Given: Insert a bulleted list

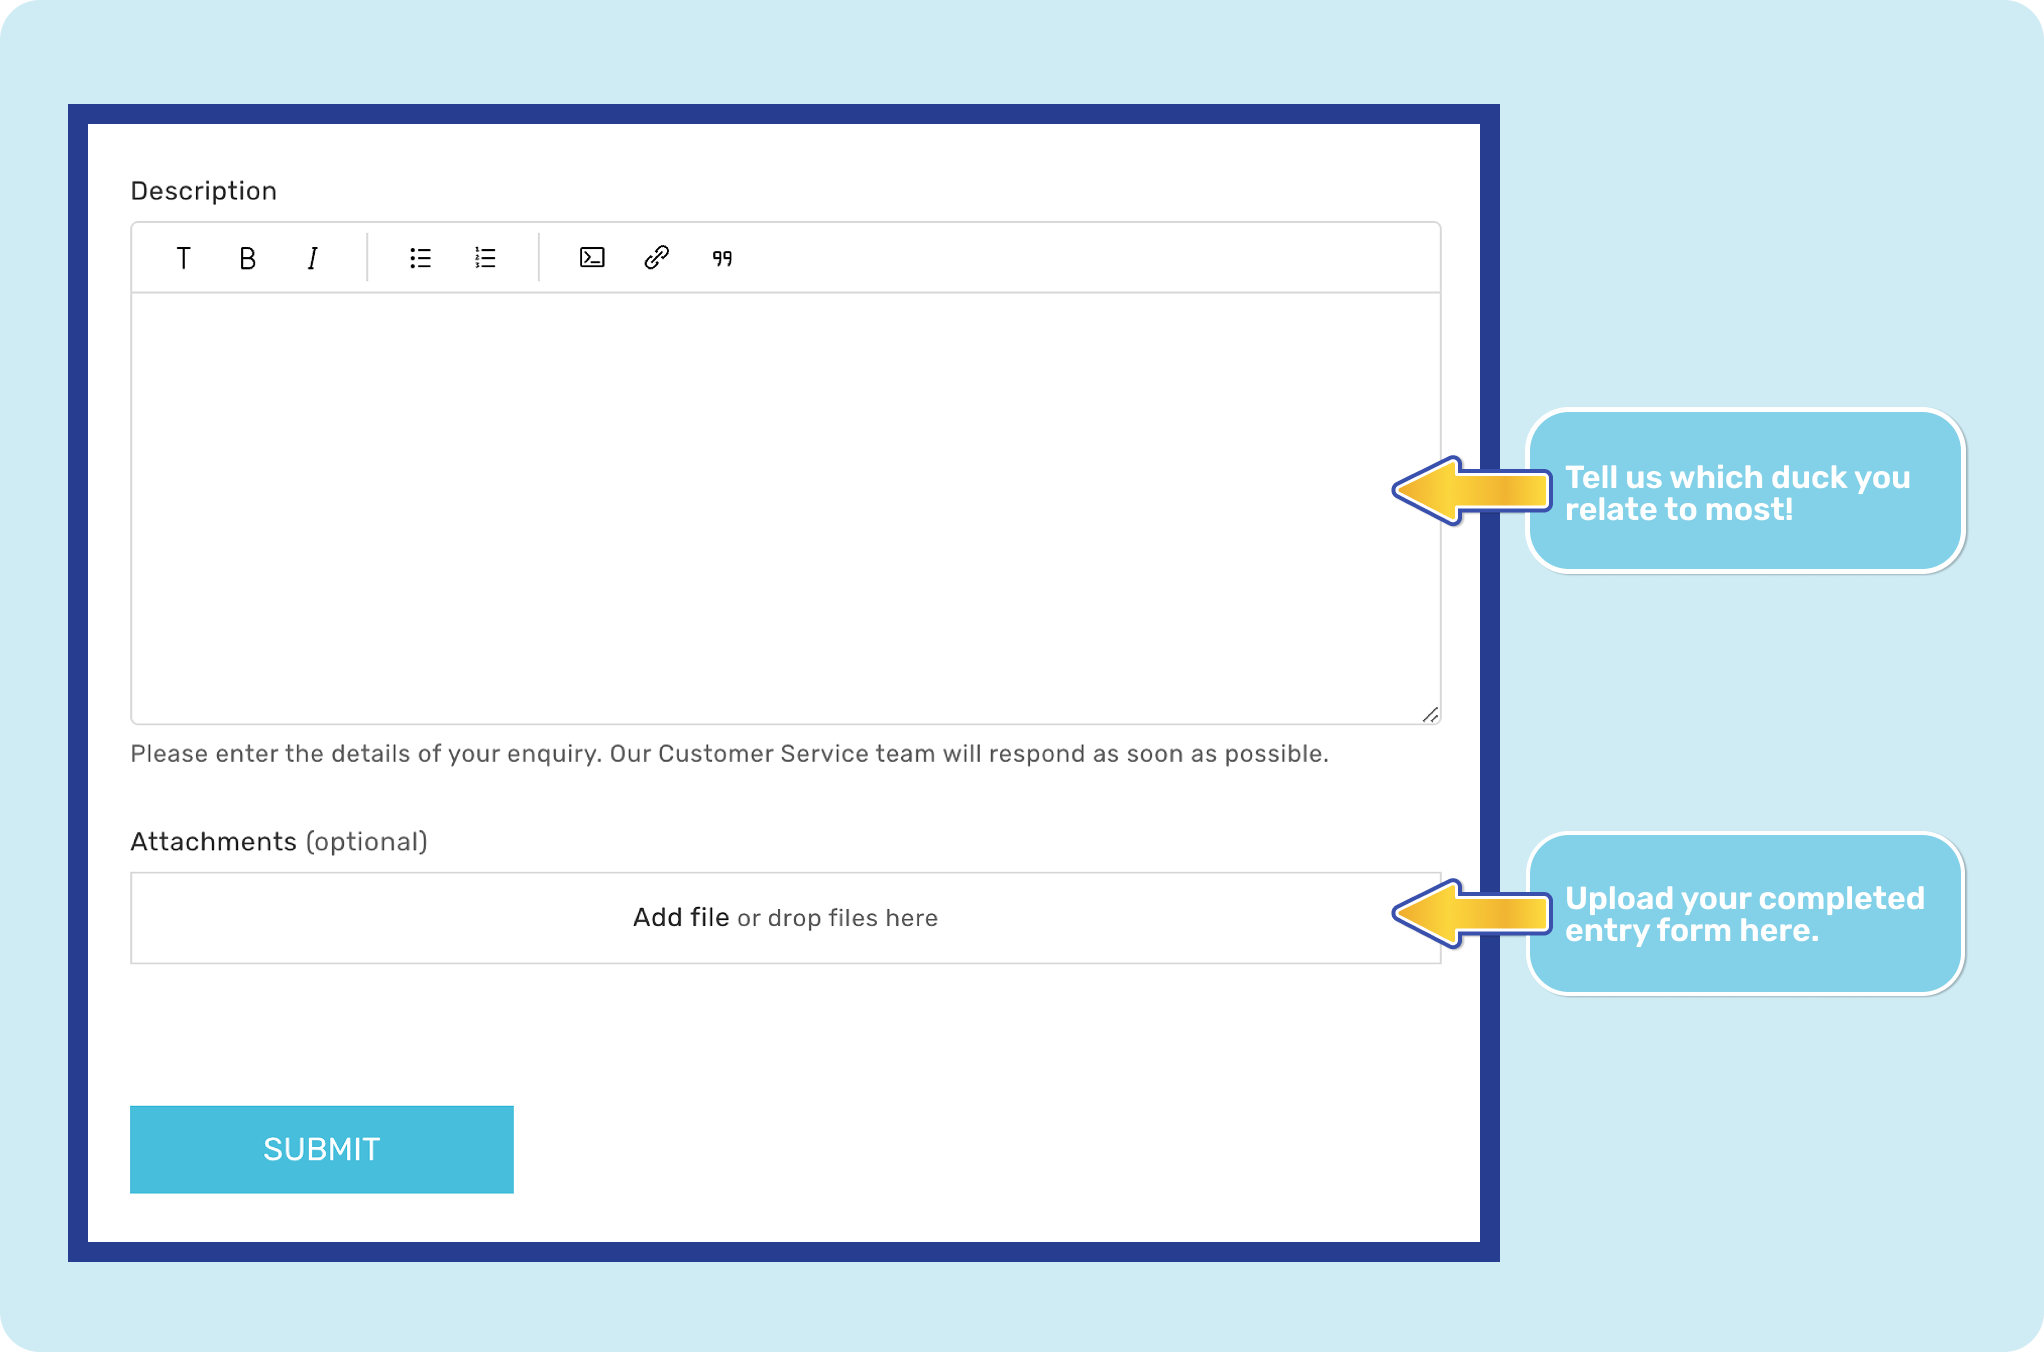Looking at the screenshot, I should (420, 259).
